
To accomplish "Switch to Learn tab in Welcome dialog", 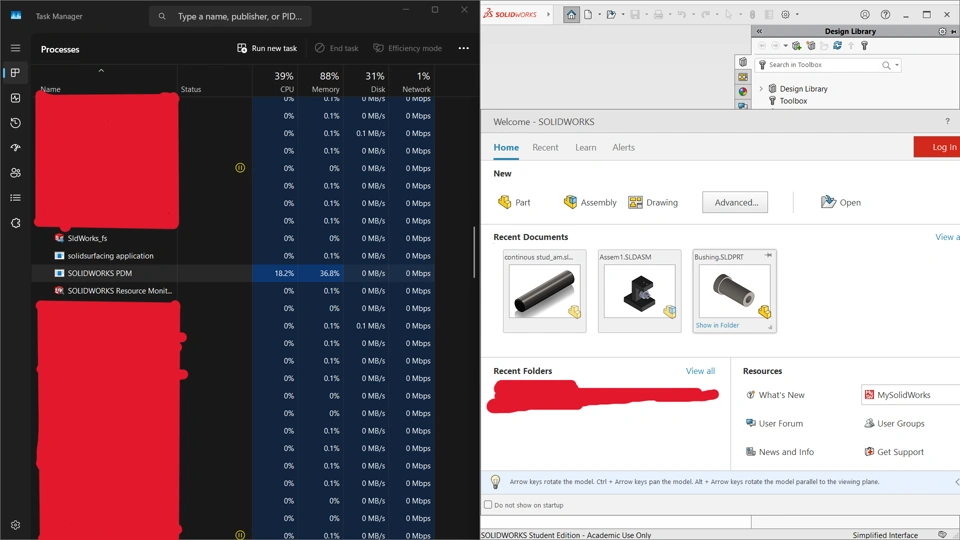I will (x=585, y=148).
